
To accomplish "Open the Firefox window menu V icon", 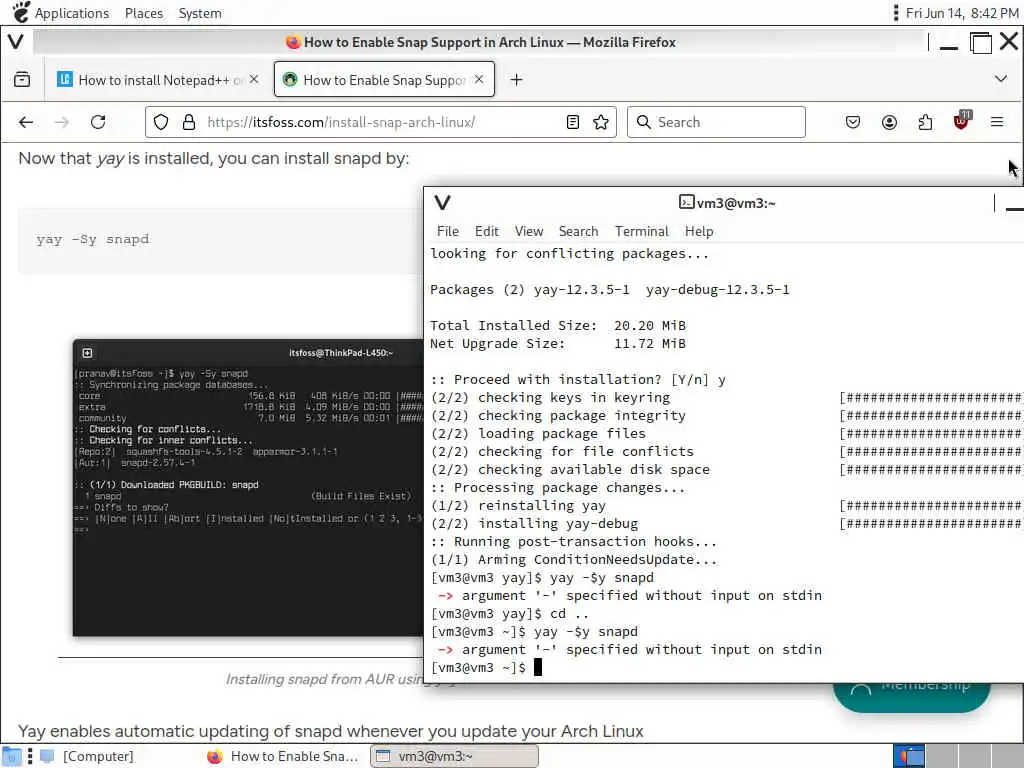I will point(16,42).
